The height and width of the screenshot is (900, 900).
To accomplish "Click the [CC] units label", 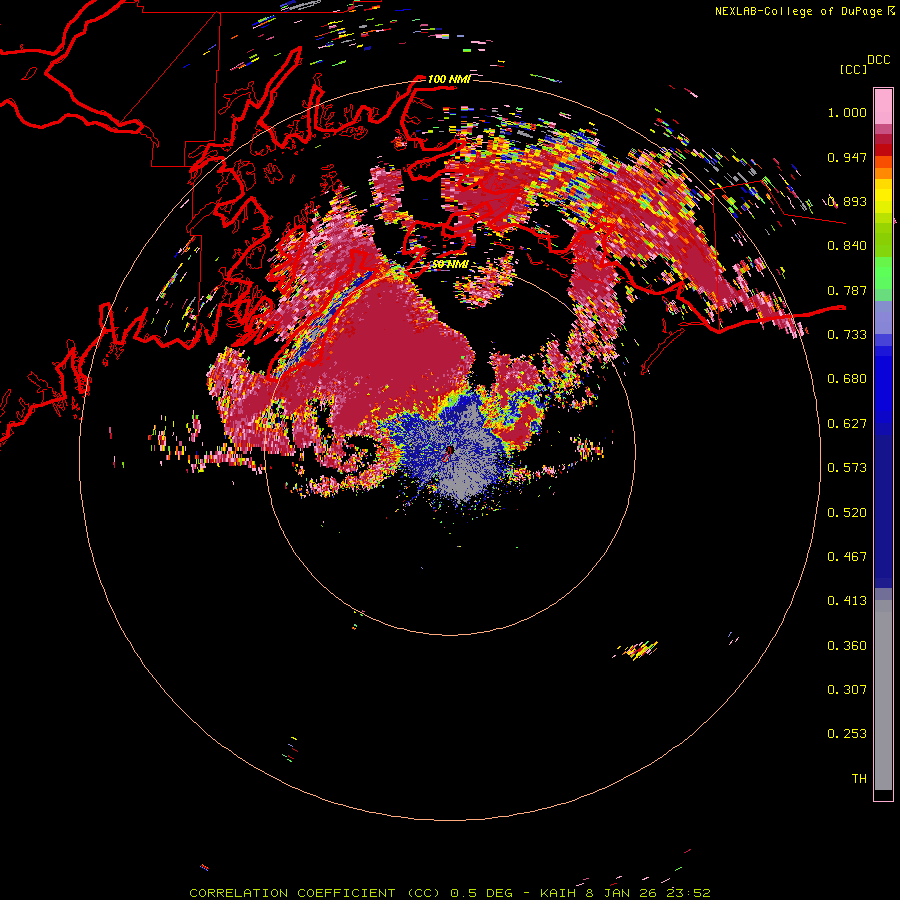I will (854, 69).
